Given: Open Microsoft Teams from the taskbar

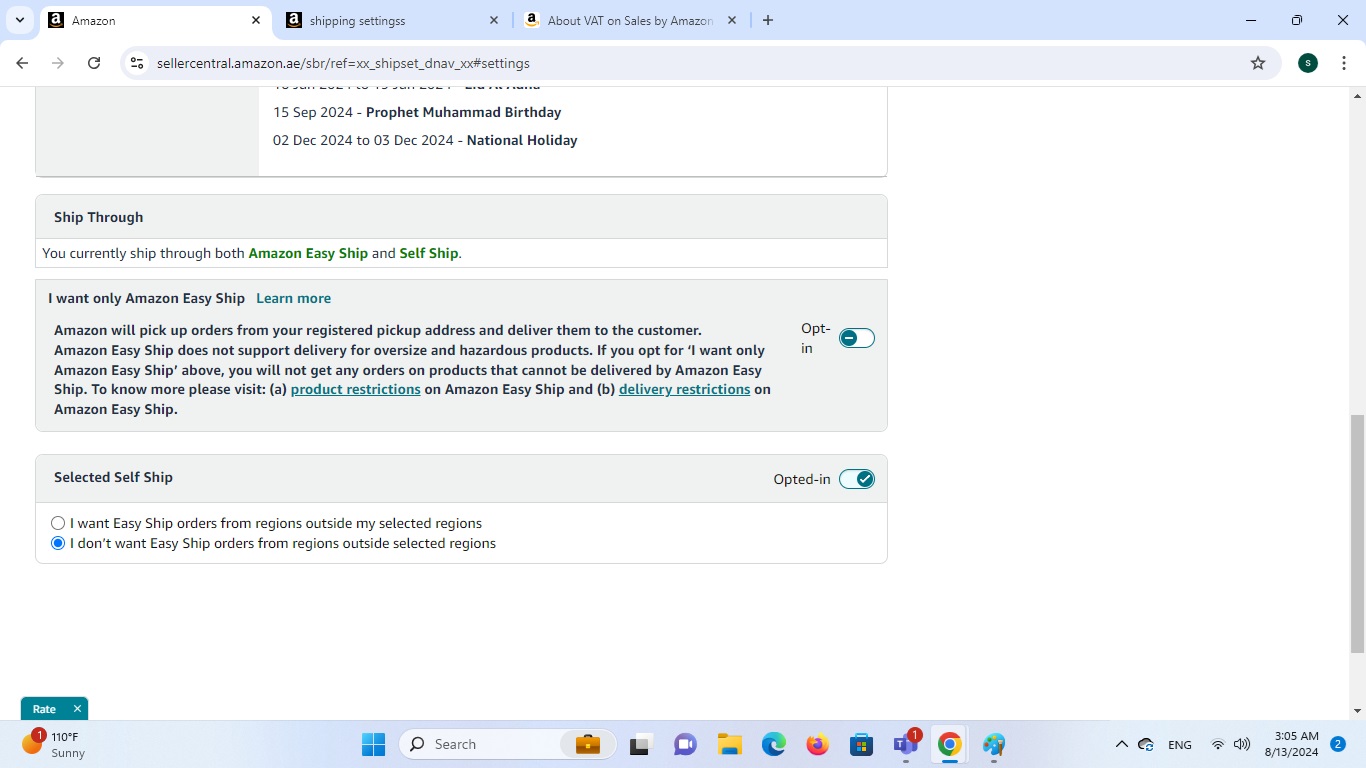Looking at the screenshot, I should pos(906,744).
